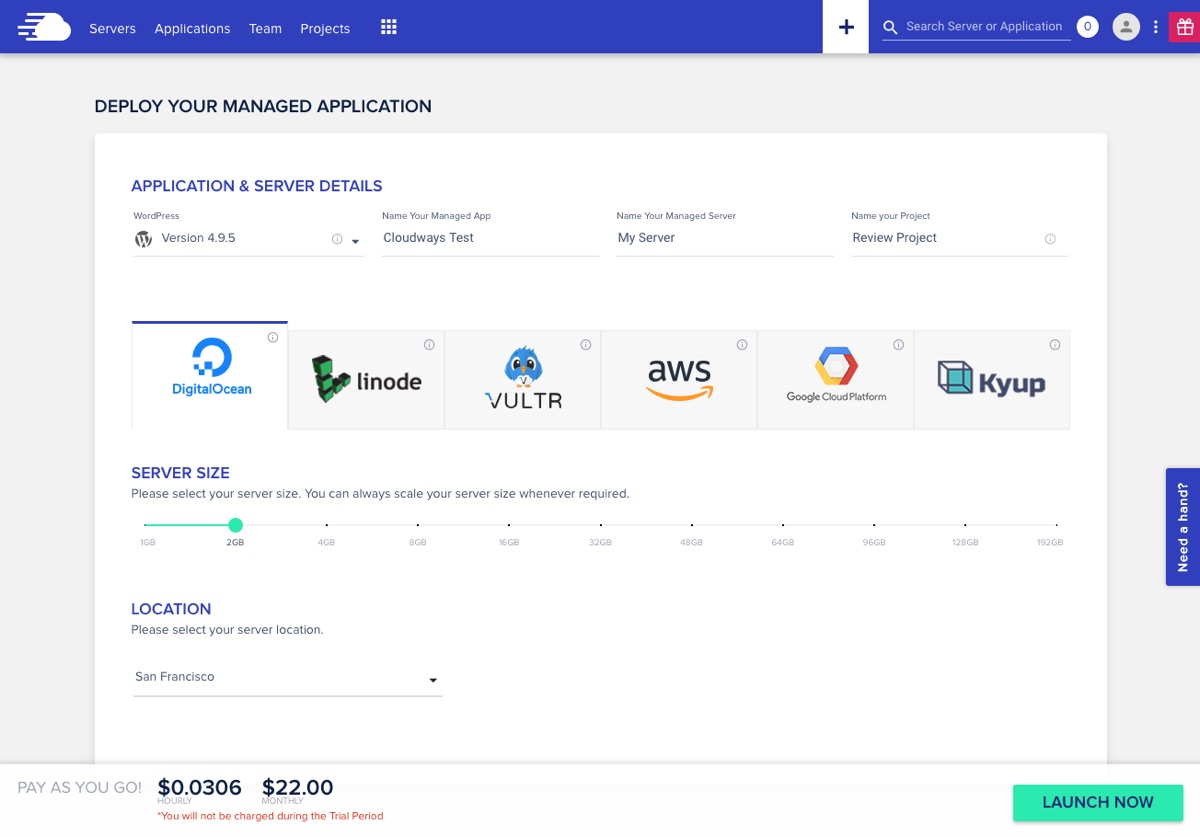Select the AWS provider tab
1200x837 pixels.
[679, 380]
